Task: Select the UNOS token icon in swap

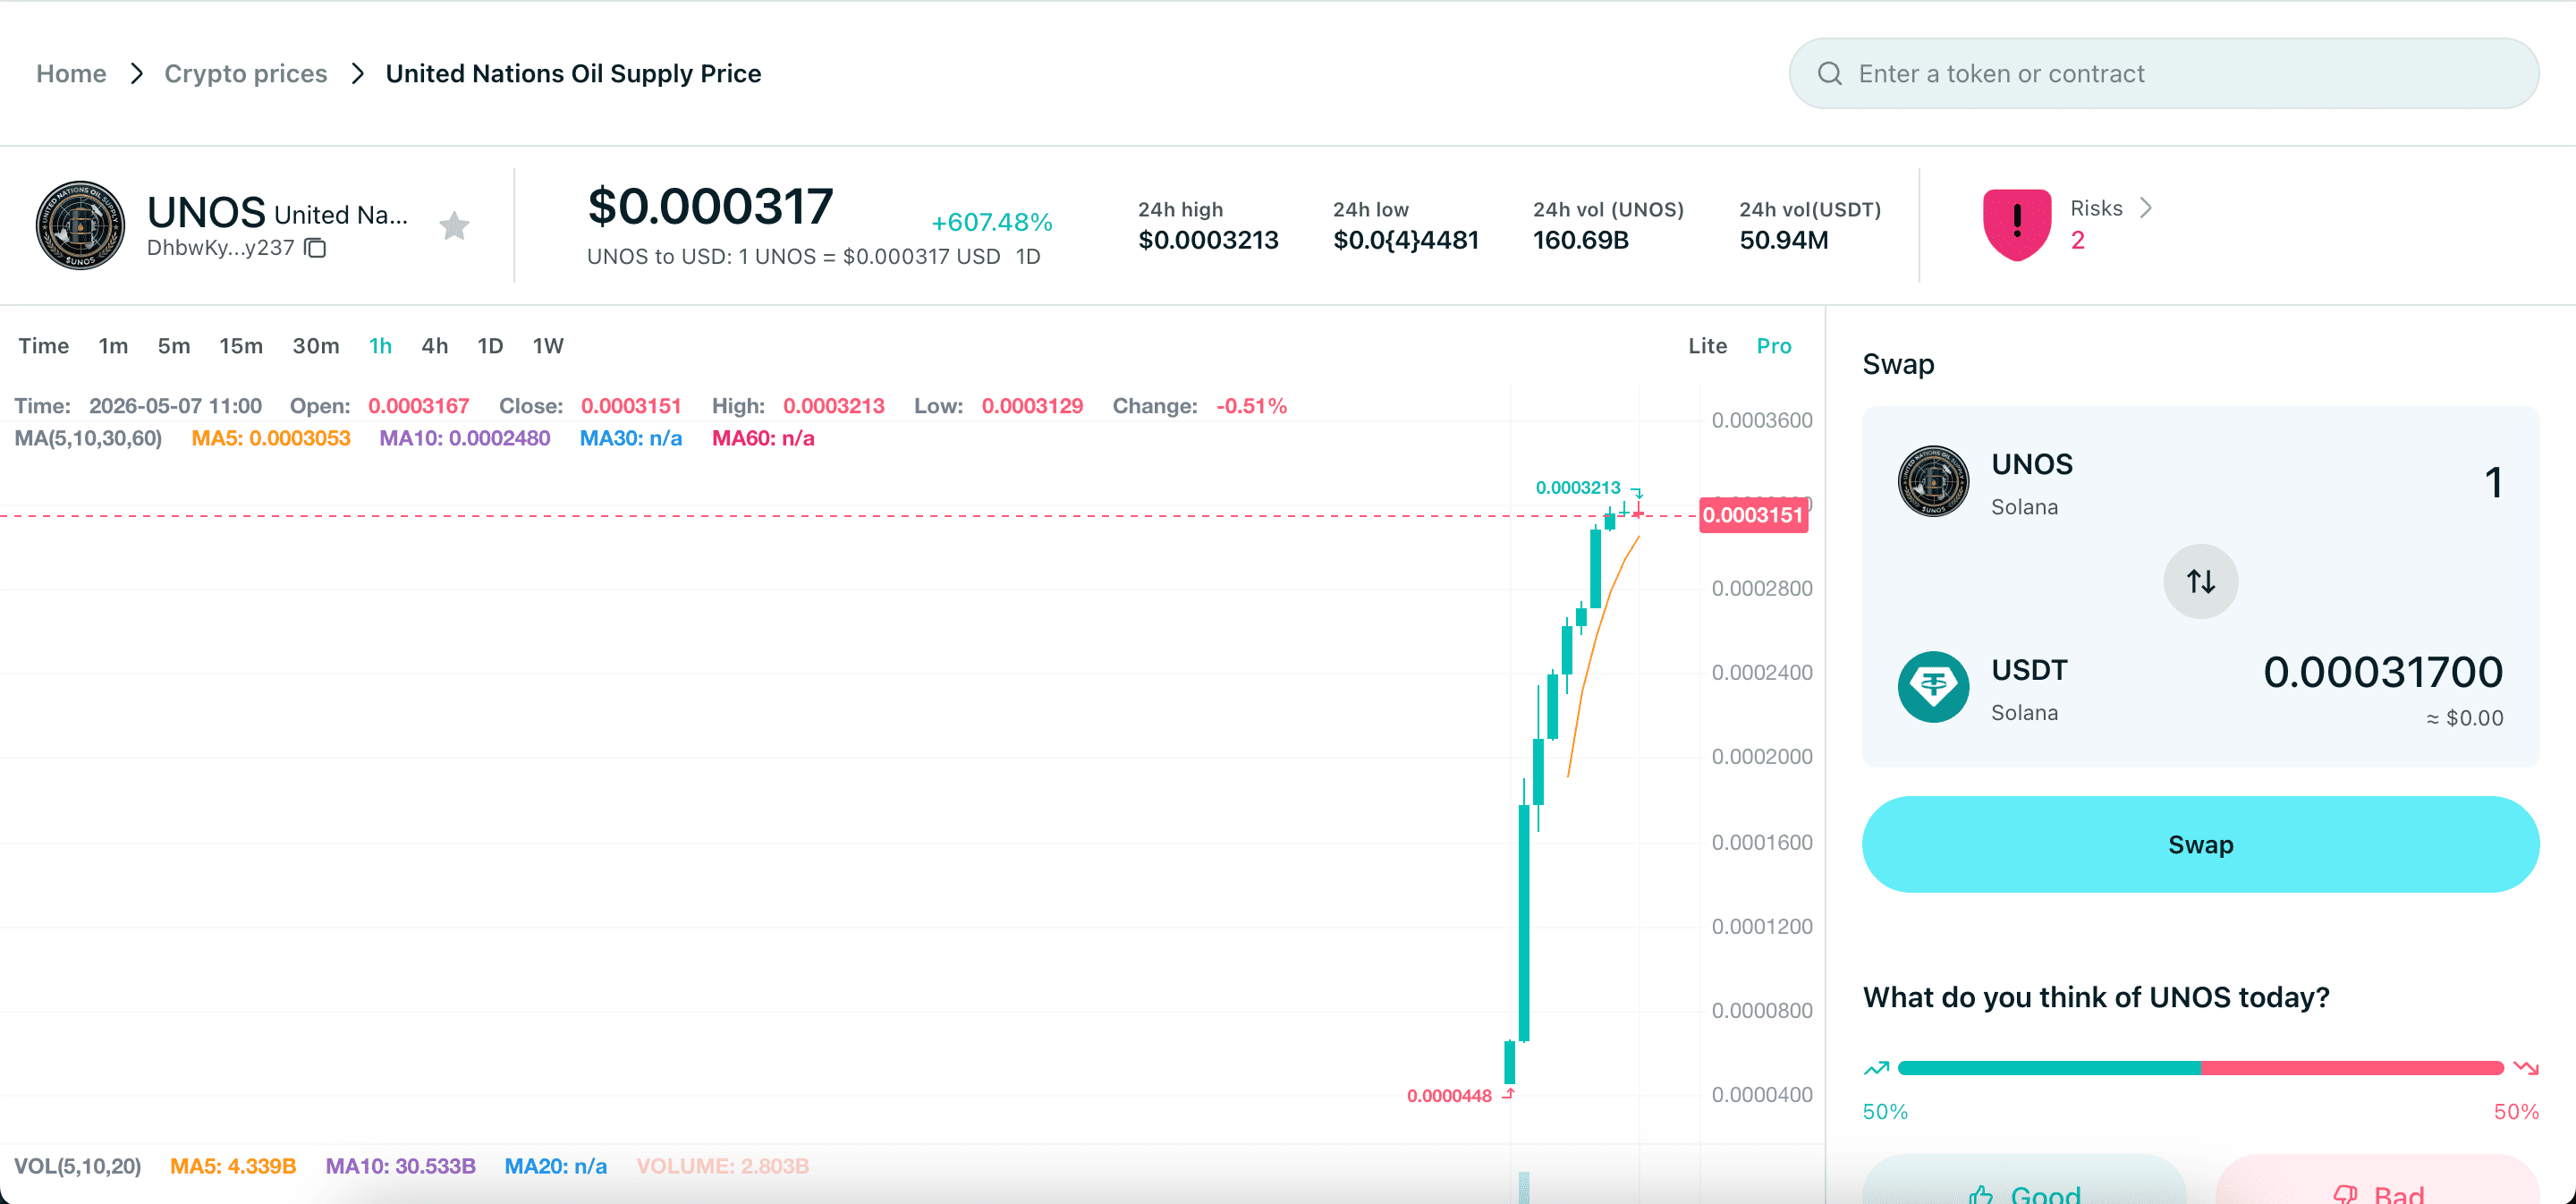Action: pos(1933,481)
